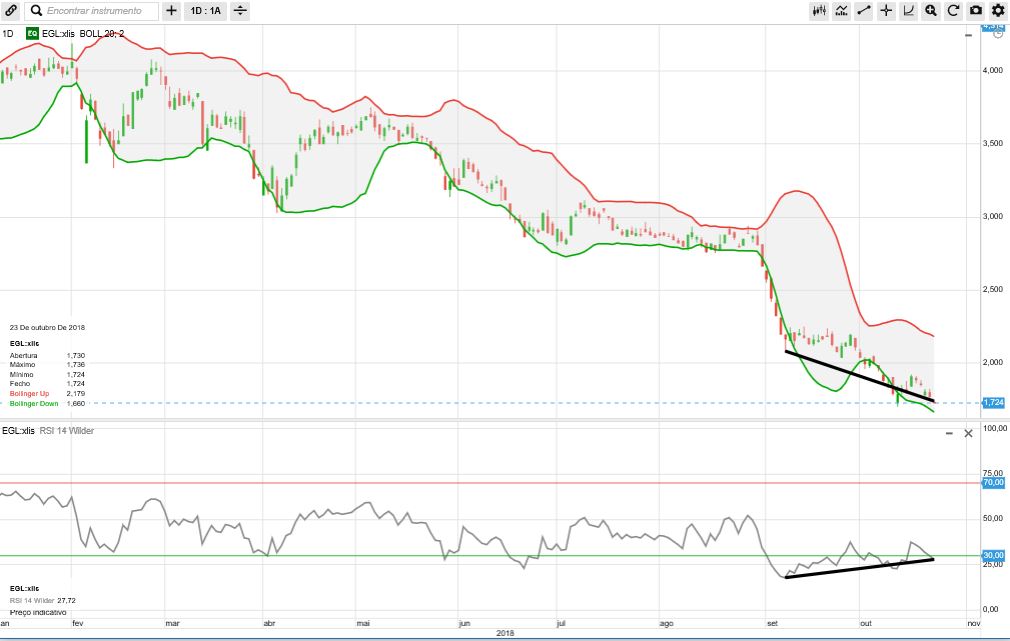
Task: Click the 1,724 current price tag
Action: (993, 403)
